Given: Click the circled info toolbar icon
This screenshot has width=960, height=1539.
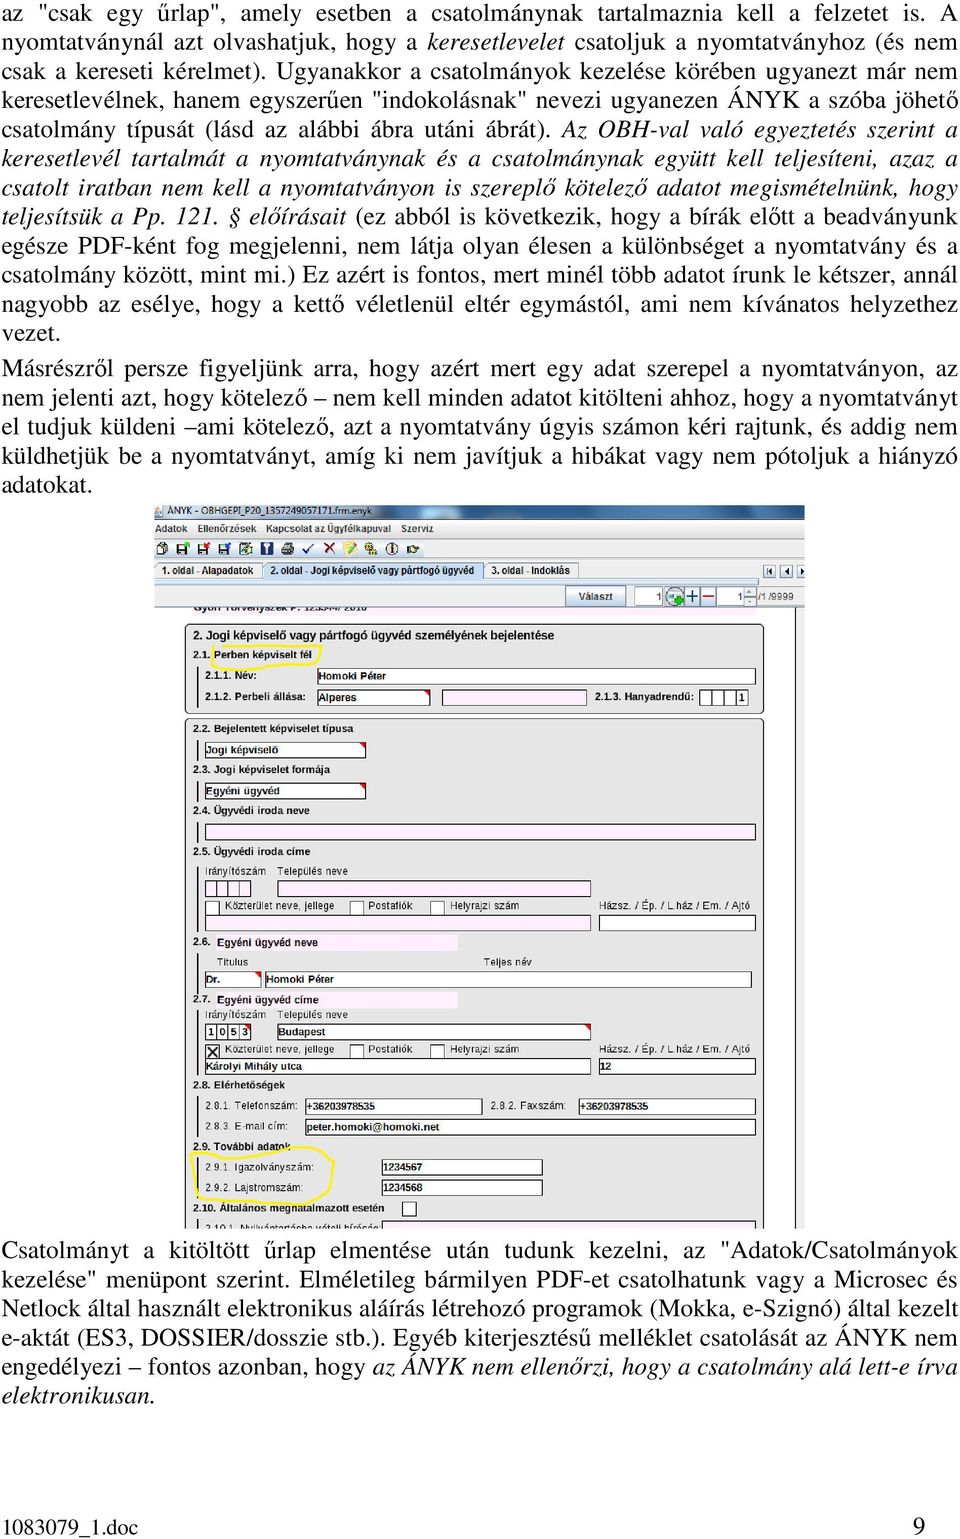Looking at the screenshot, I should tap(392, 548).
